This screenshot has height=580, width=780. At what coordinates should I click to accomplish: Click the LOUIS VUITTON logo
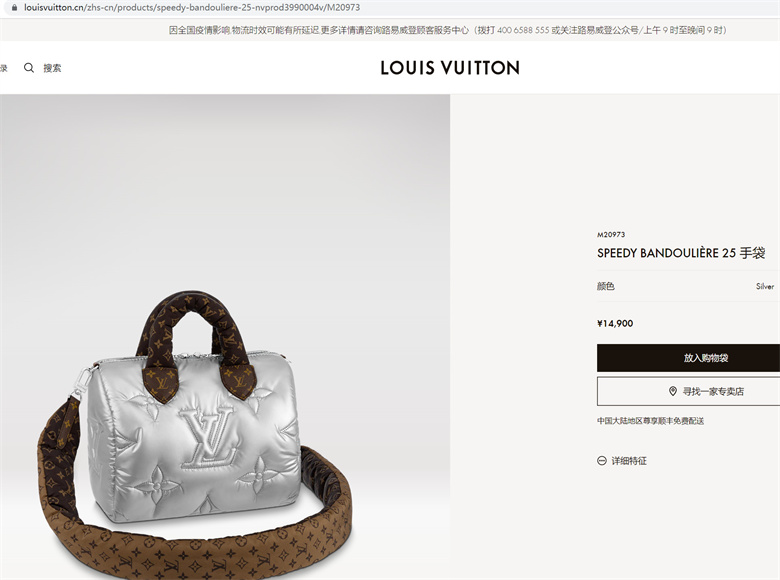pyautogui.click(x=450, y=68)
